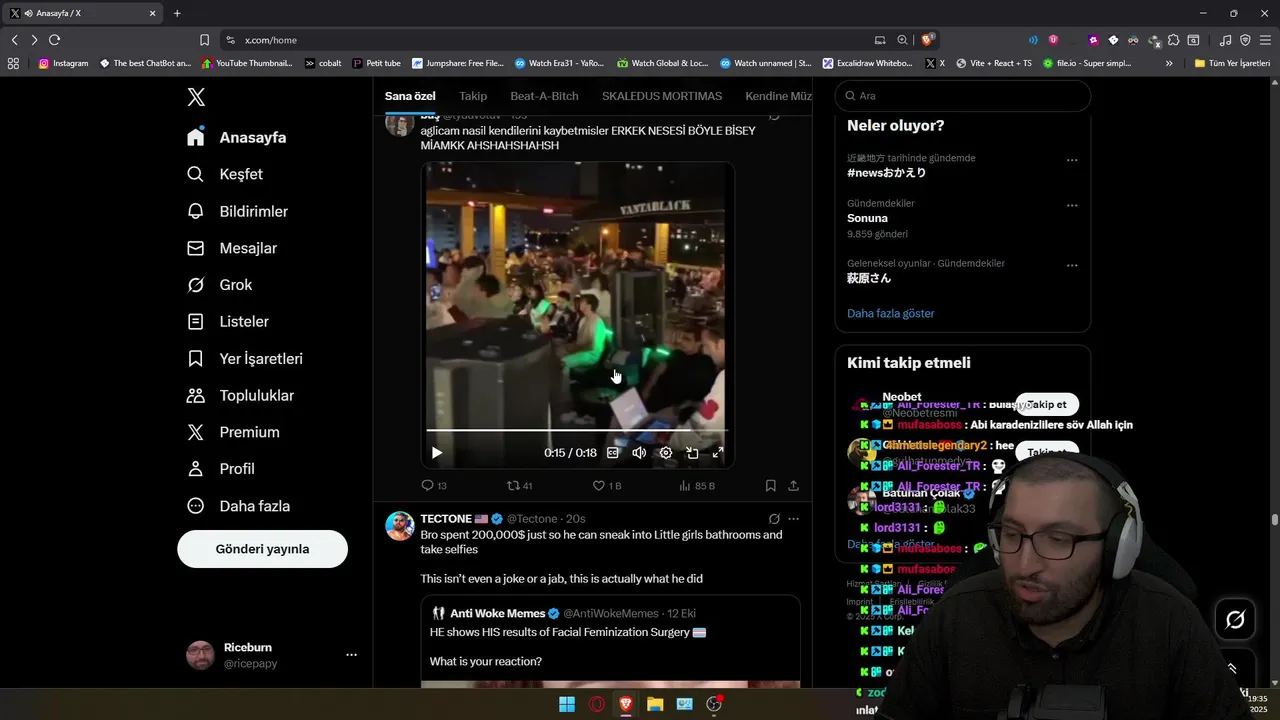The image size is (1280, 720).
Task: Open Grok action on TECTONE post
Action: tap(774, 519)
